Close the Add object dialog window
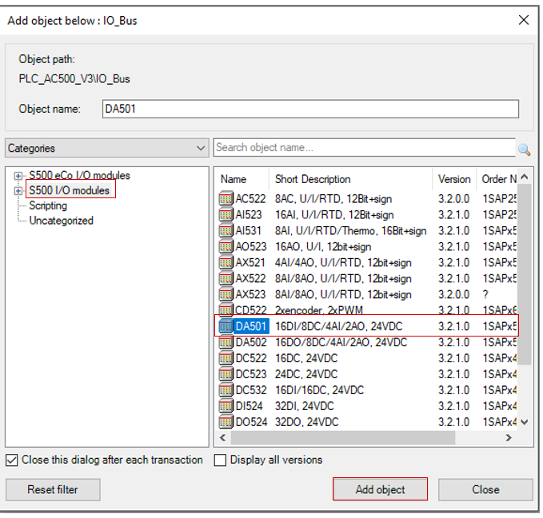This screenshot has height=518, width=543. [524, 20]
